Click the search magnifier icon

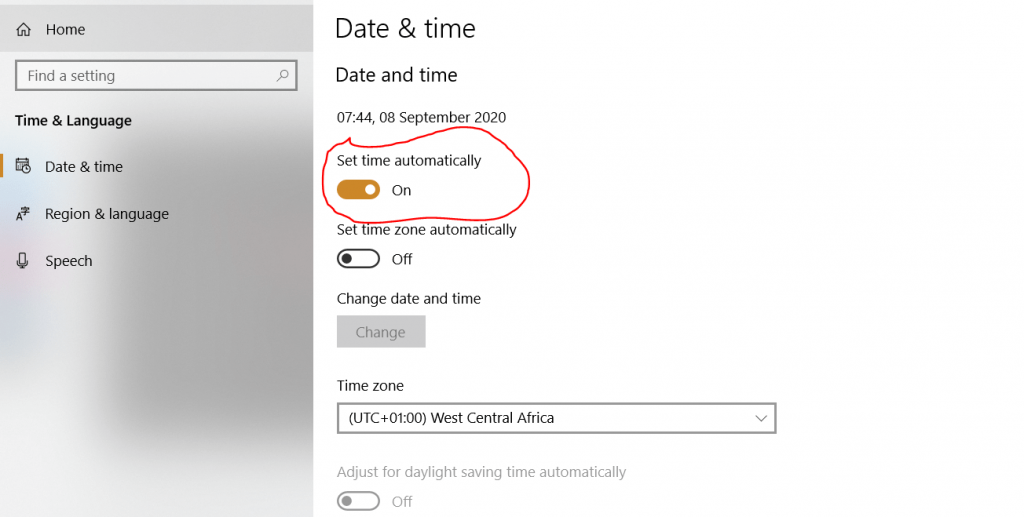[282, 76]
